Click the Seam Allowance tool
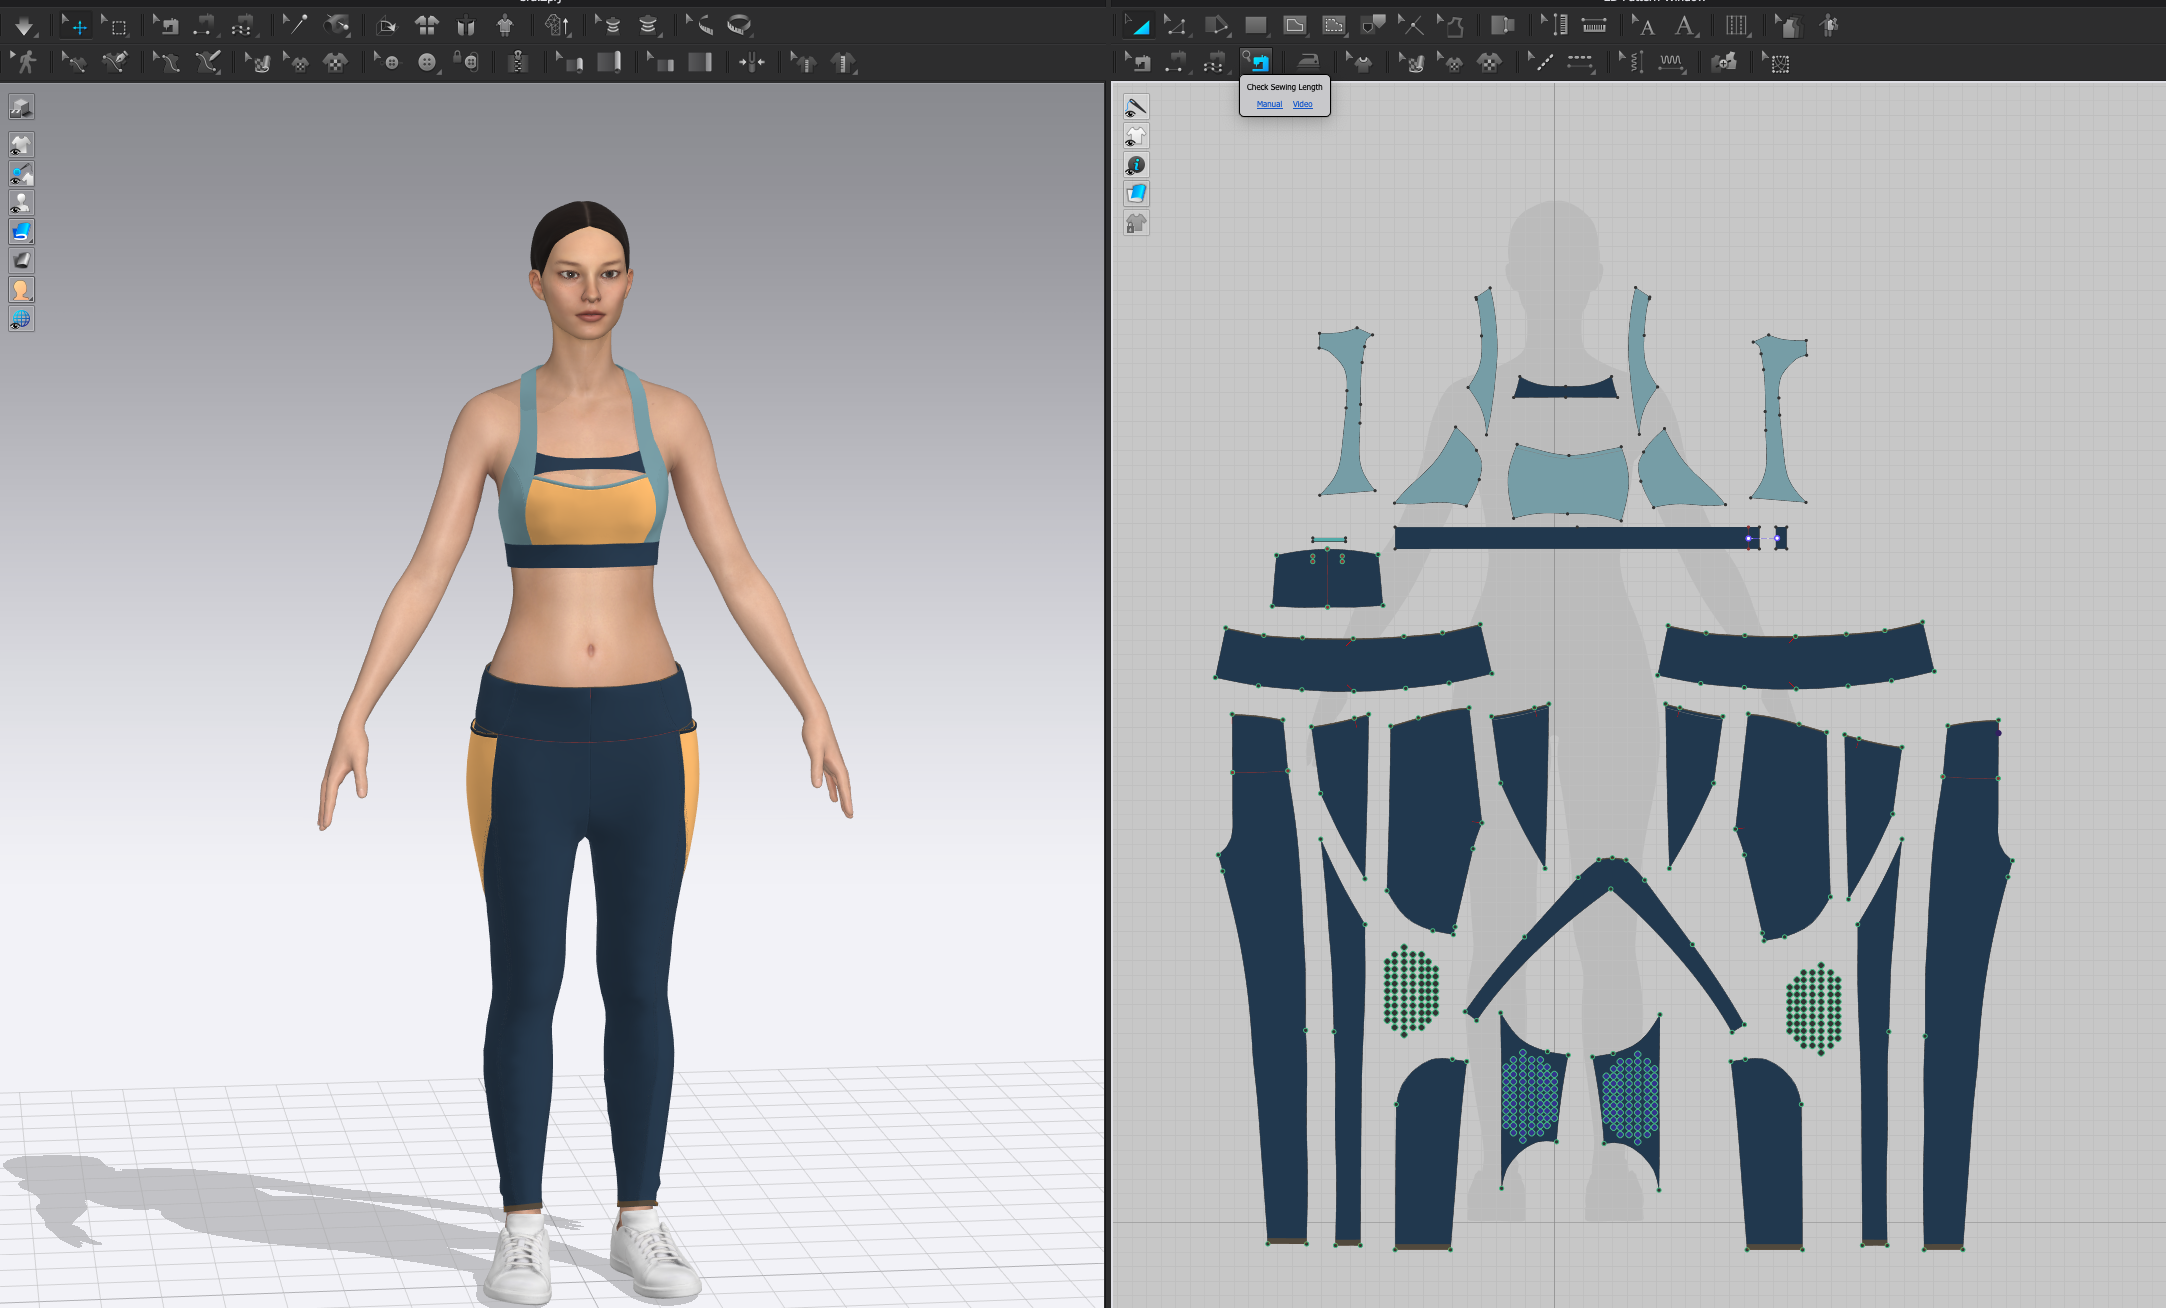Image resolution: width=2166 pixels, height=1308 pixels. click(1502, 26)
